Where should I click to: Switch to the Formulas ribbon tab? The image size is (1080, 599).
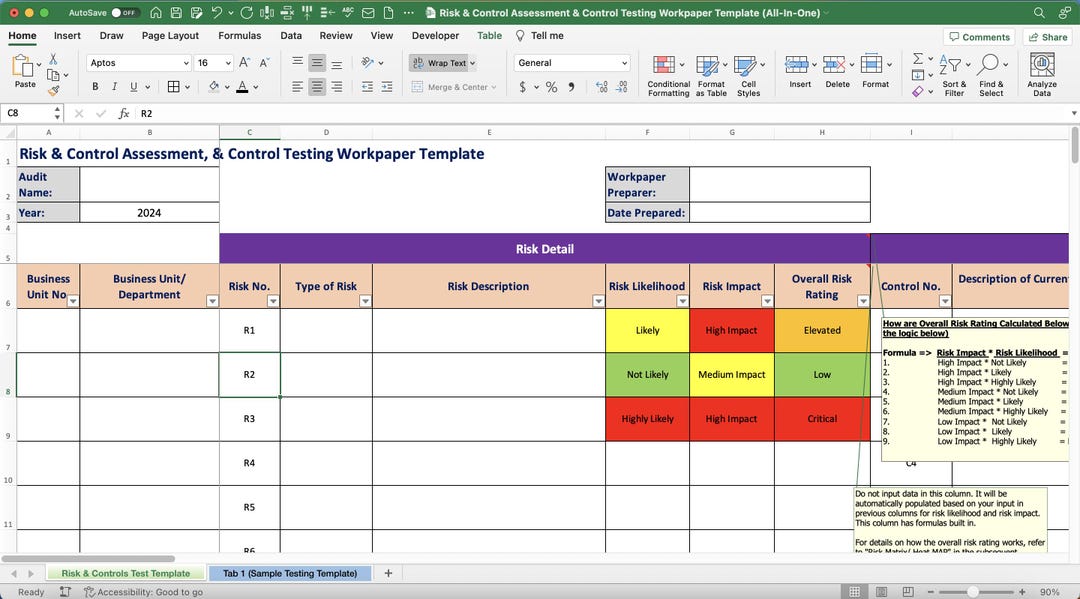tap(240, 35)
